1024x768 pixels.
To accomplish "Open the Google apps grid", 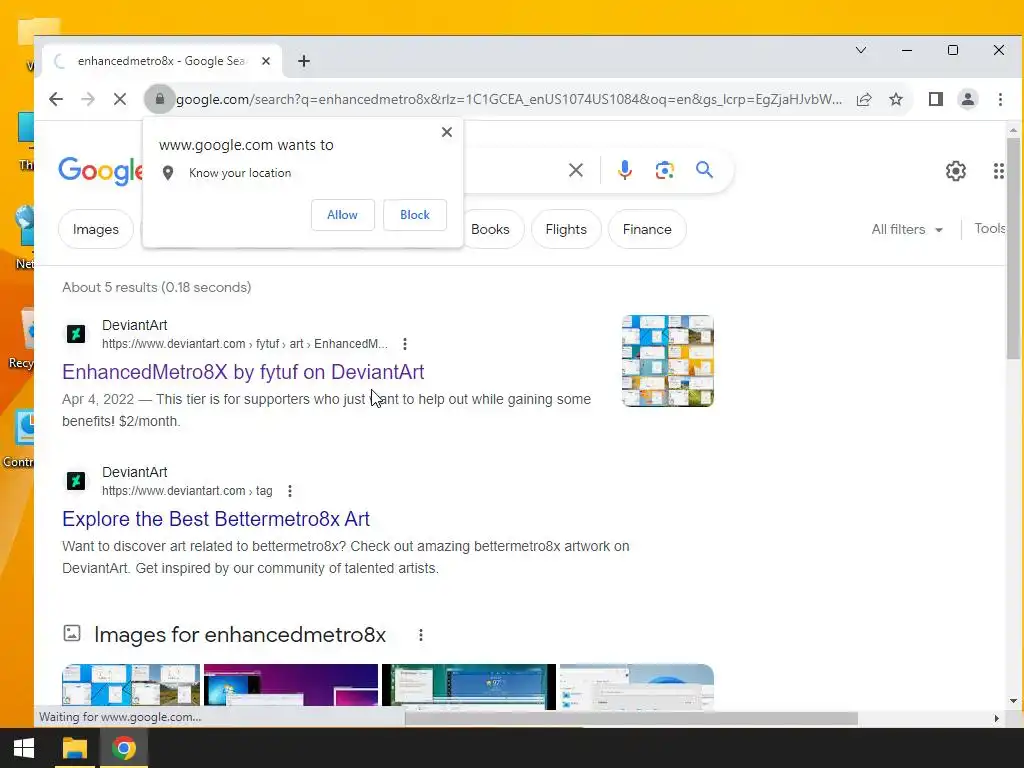I will point(999,171).
